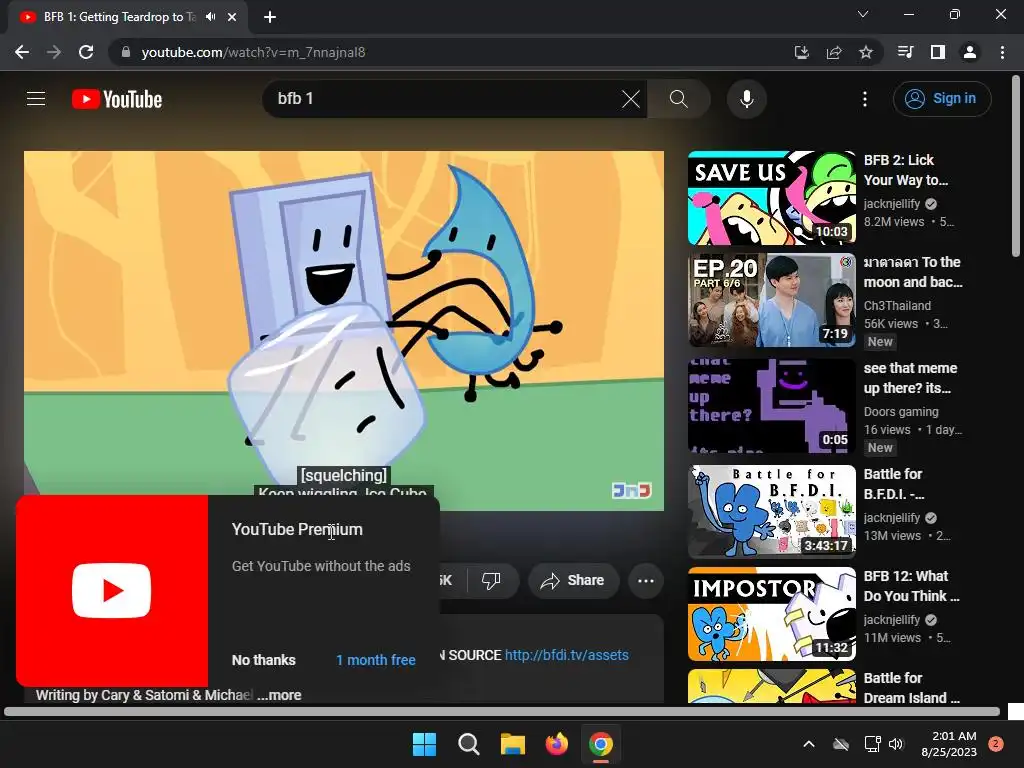Open the Ch3Thailand channel name

[897, 306]
